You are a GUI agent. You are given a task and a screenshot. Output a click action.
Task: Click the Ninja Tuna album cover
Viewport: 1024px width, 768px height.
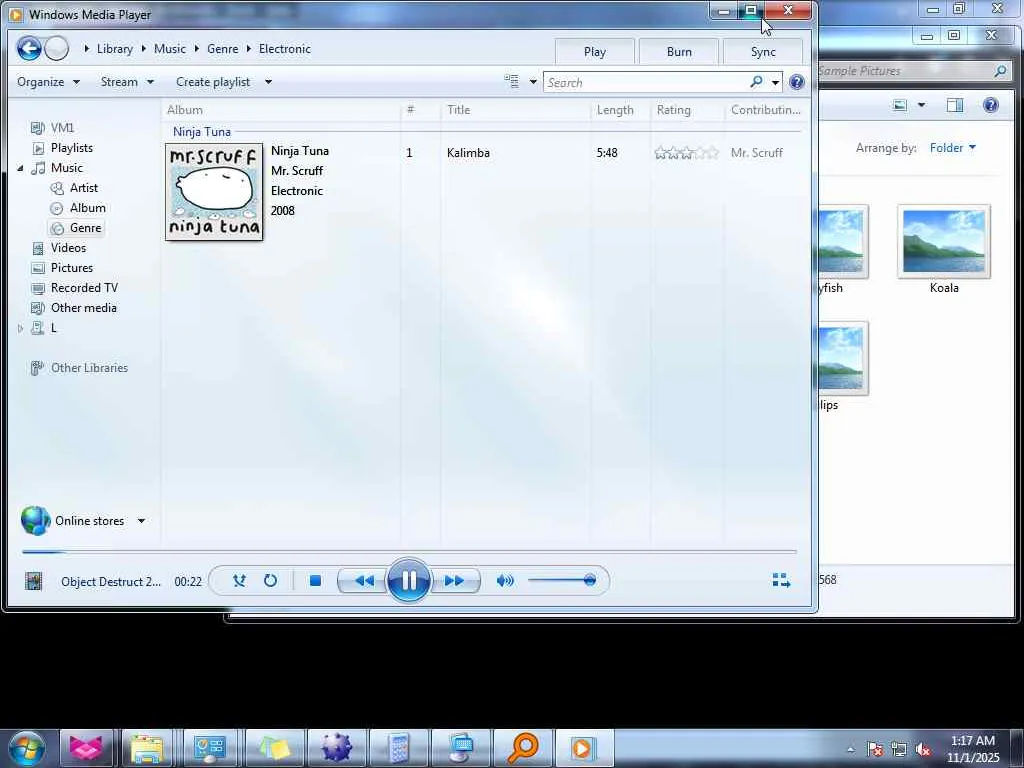click(214, 192)
